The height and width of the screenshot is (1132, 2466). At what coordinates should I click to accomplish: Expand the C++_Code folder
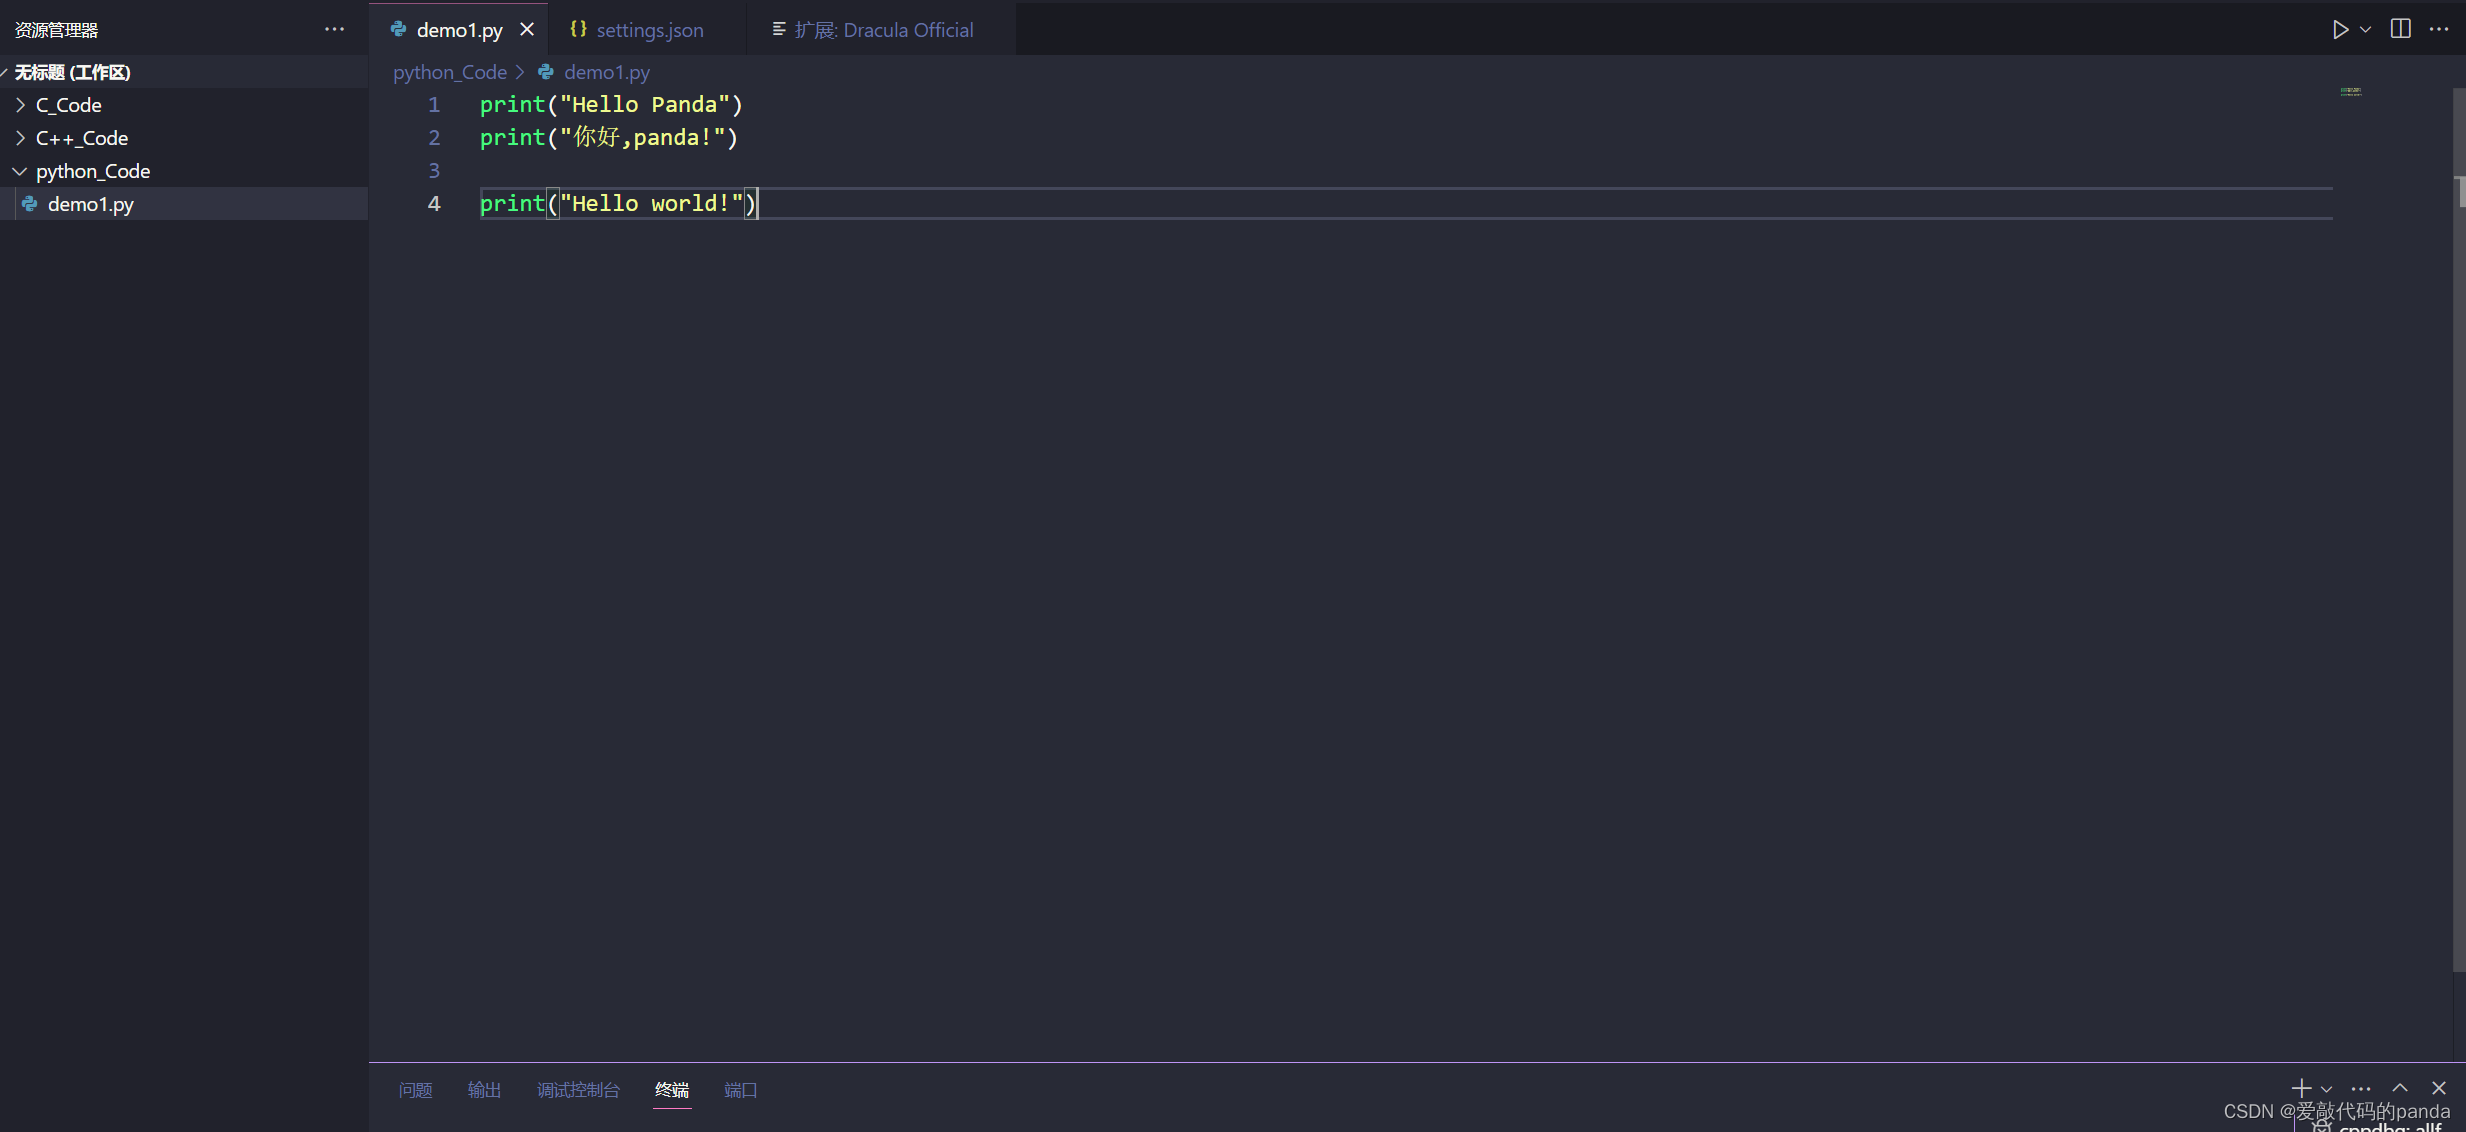click(81, 138)
